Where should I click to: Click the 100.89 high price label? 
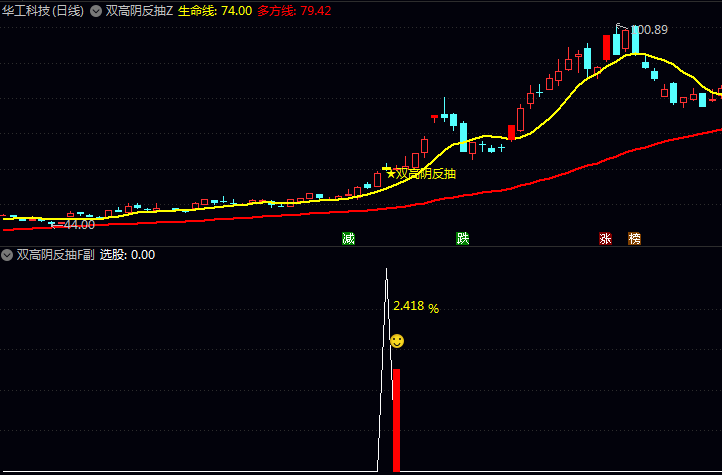(x=649, y=30)
